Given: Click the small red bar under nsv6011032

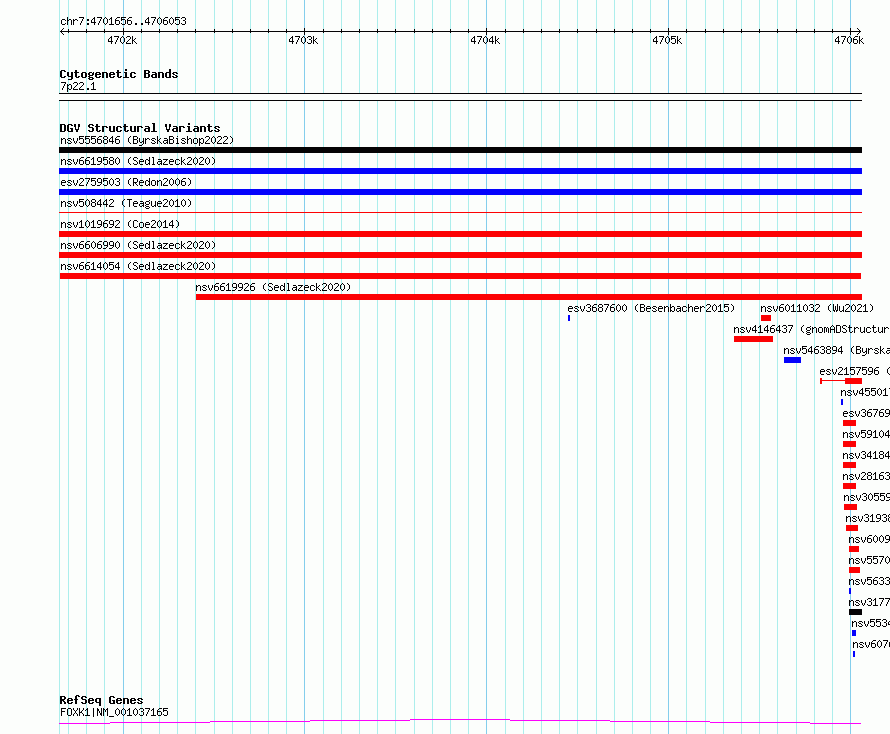Looking at the screenshot, I should [x=766, y=318].
